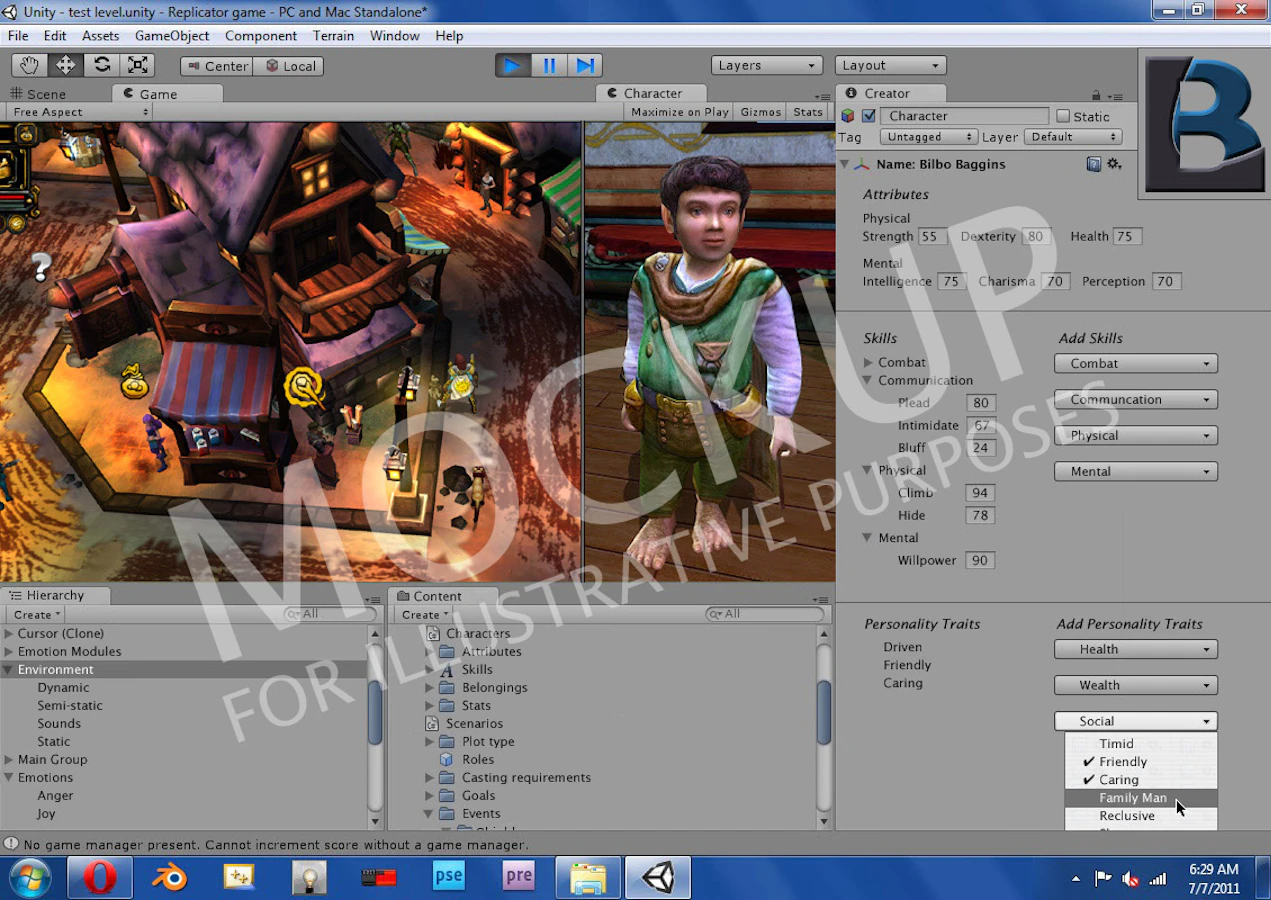Viewport: 1271px width, 900px height.
Task: Open the GameObject menu
Action: tap(172, 35)
